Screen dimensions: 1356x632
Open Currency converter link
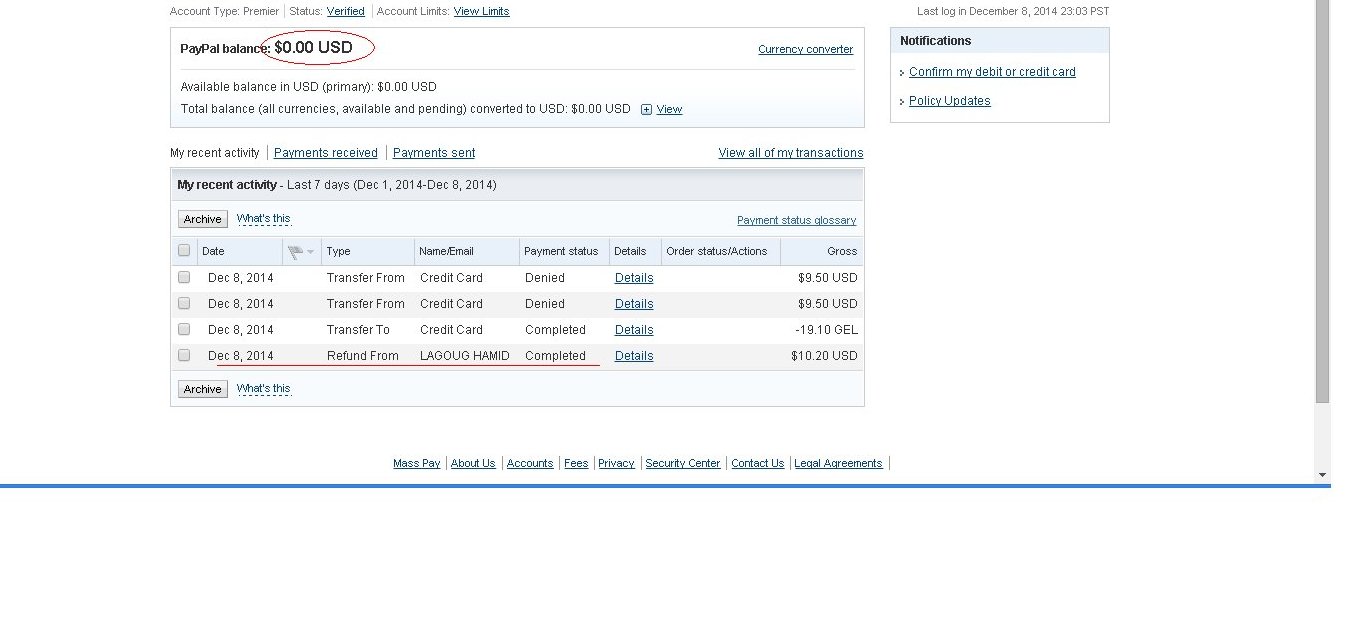(806, 49)
